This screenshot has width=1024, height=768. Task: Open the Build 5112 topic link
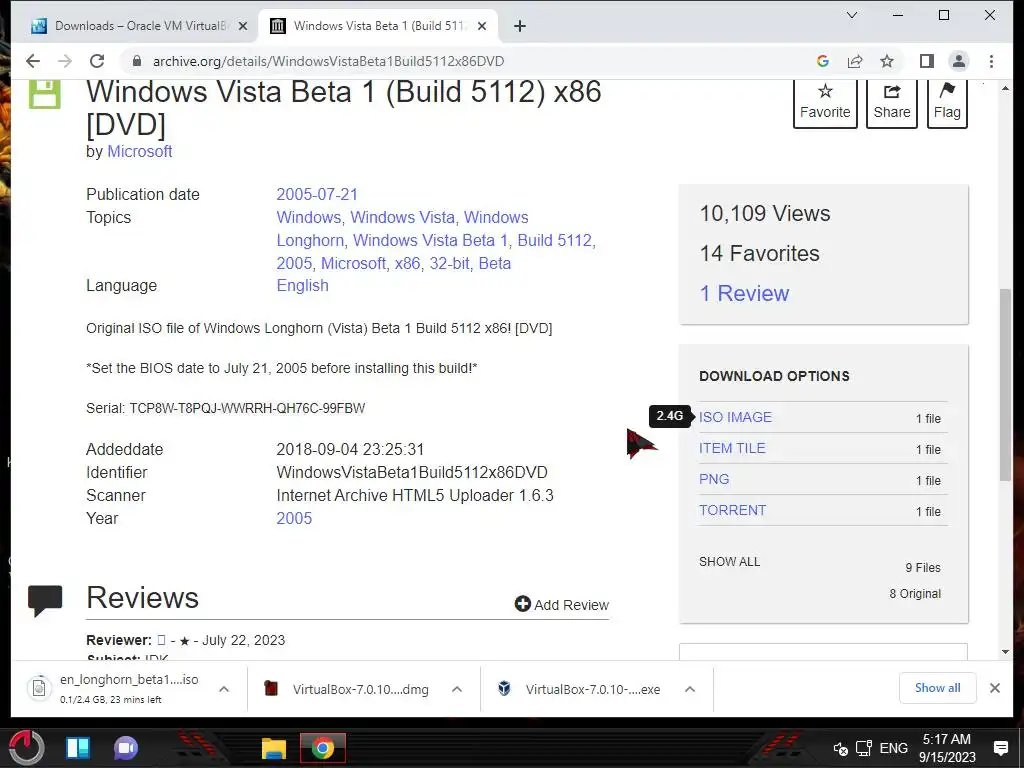pos(554,240)
